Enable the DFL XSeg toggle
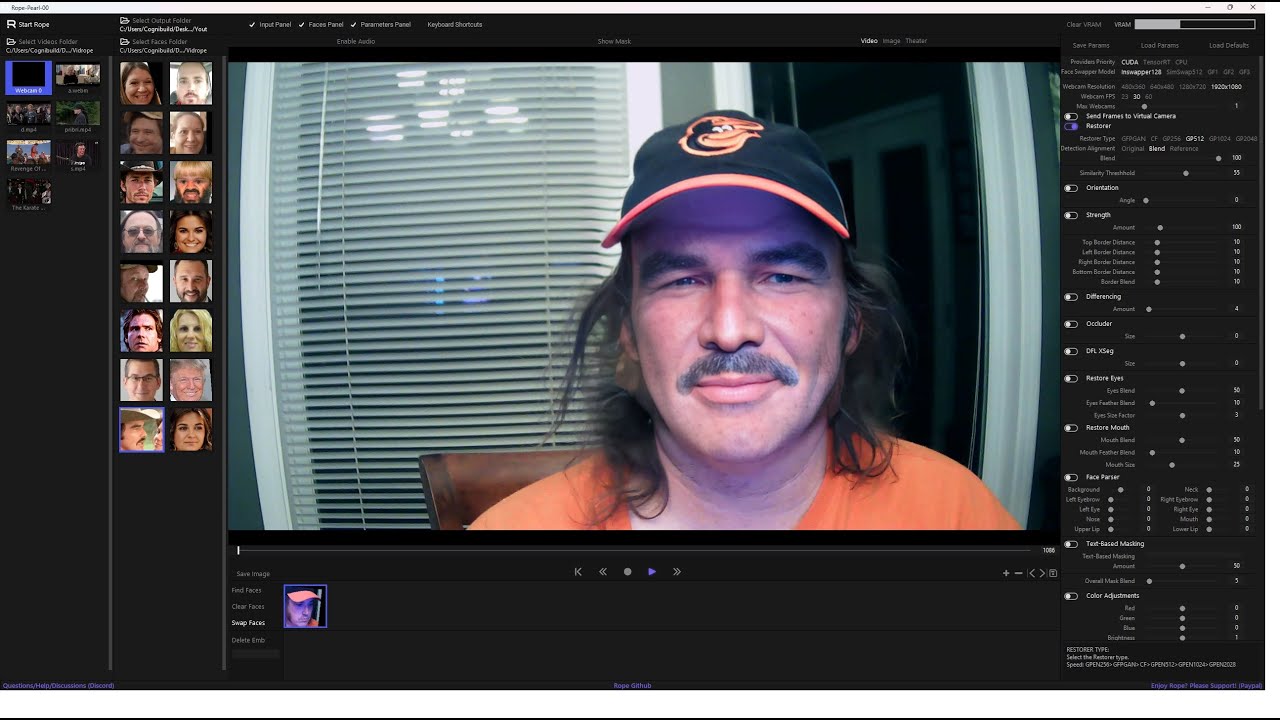The width and height of the screenshot is (1280, 720). [x=1071, y=351]
